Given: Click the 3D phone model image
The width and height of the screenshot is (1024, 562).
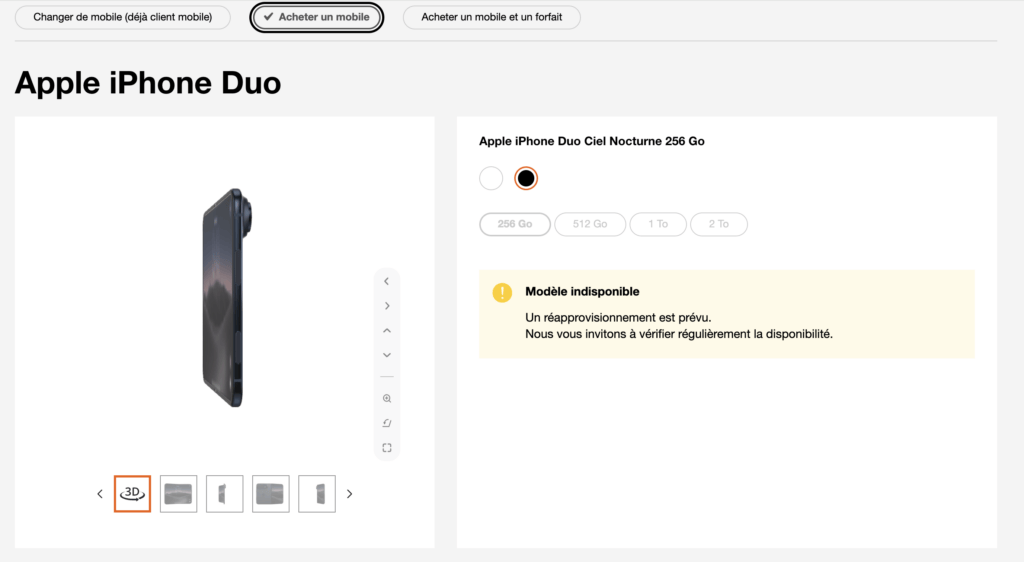Looking at the screenshot, I should 227,298.
